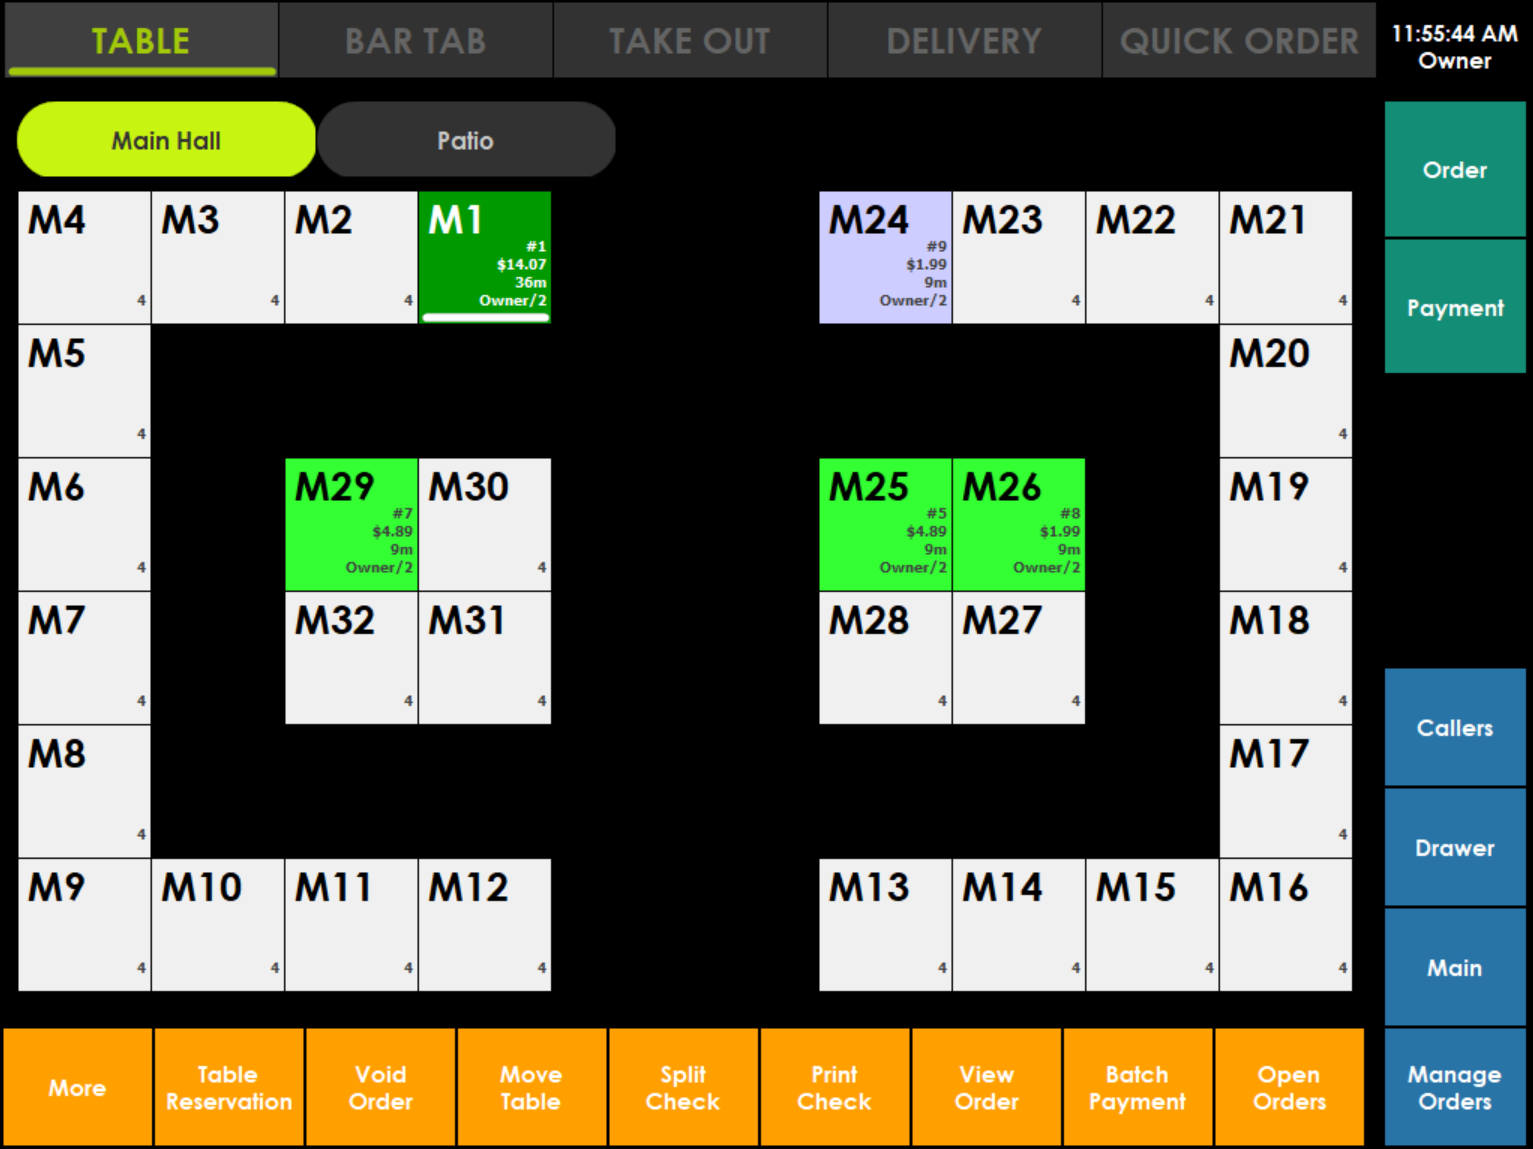Select table M15
The height and width of the screenshot is (1149, 1533).
pyautogui.click(x=1152, y=925)
